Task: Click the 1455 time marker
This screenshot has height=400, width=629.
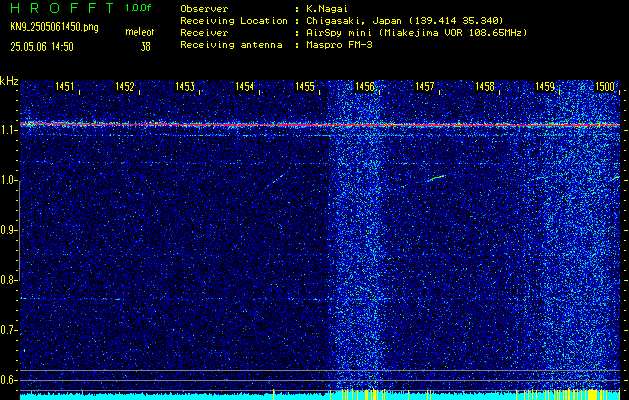Action: click(305, 86)
